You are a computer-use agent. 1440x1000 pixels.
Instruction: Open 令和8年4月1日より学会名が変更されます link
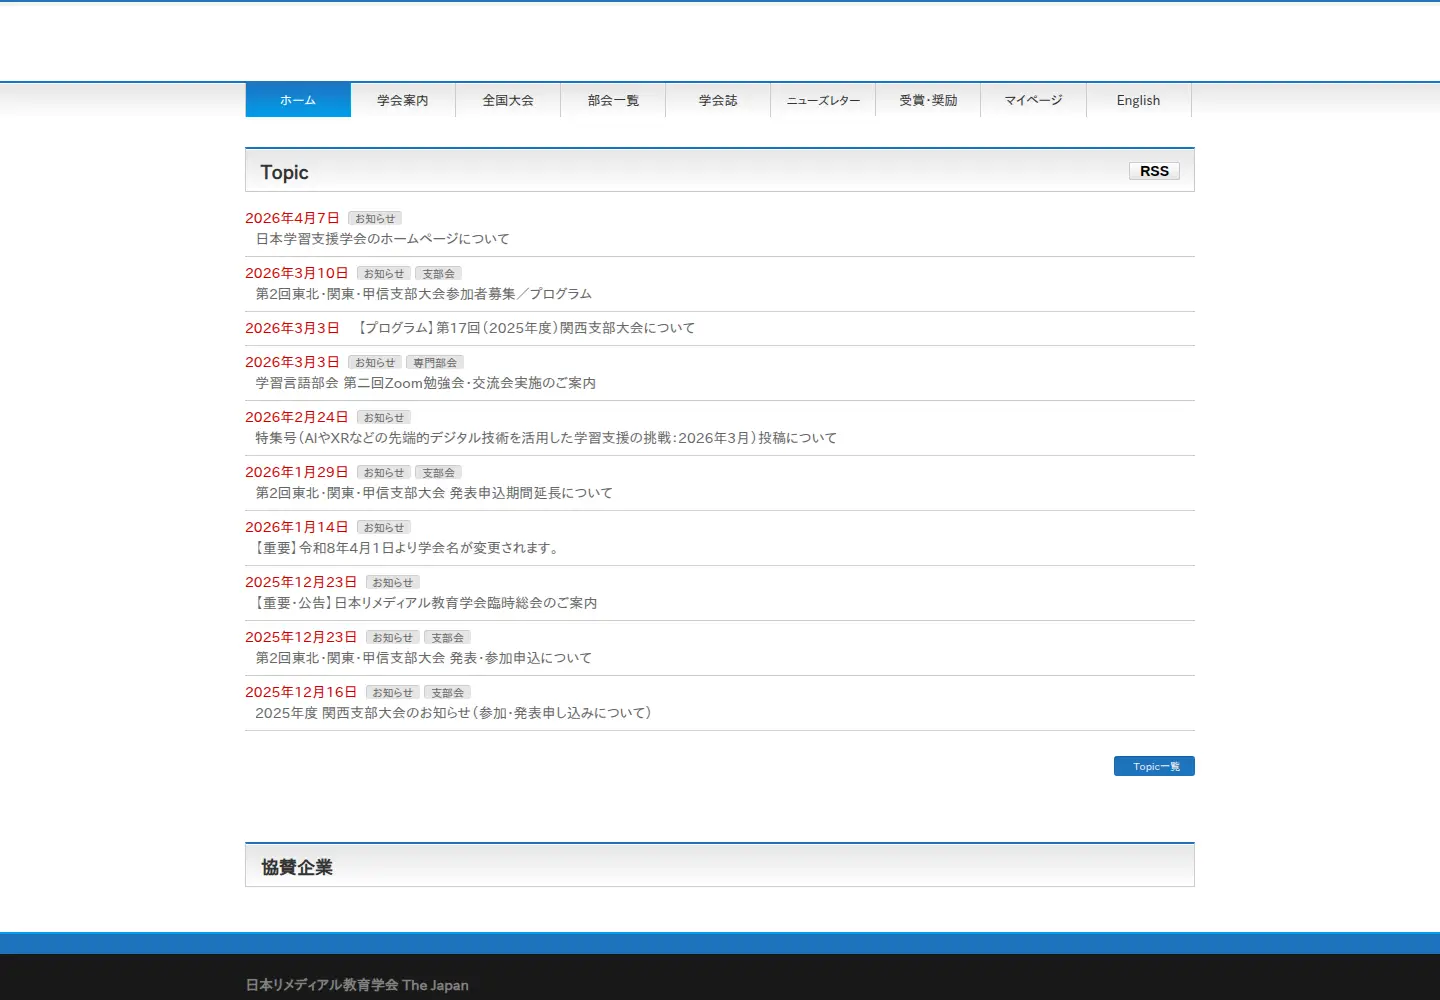[409, 548]
